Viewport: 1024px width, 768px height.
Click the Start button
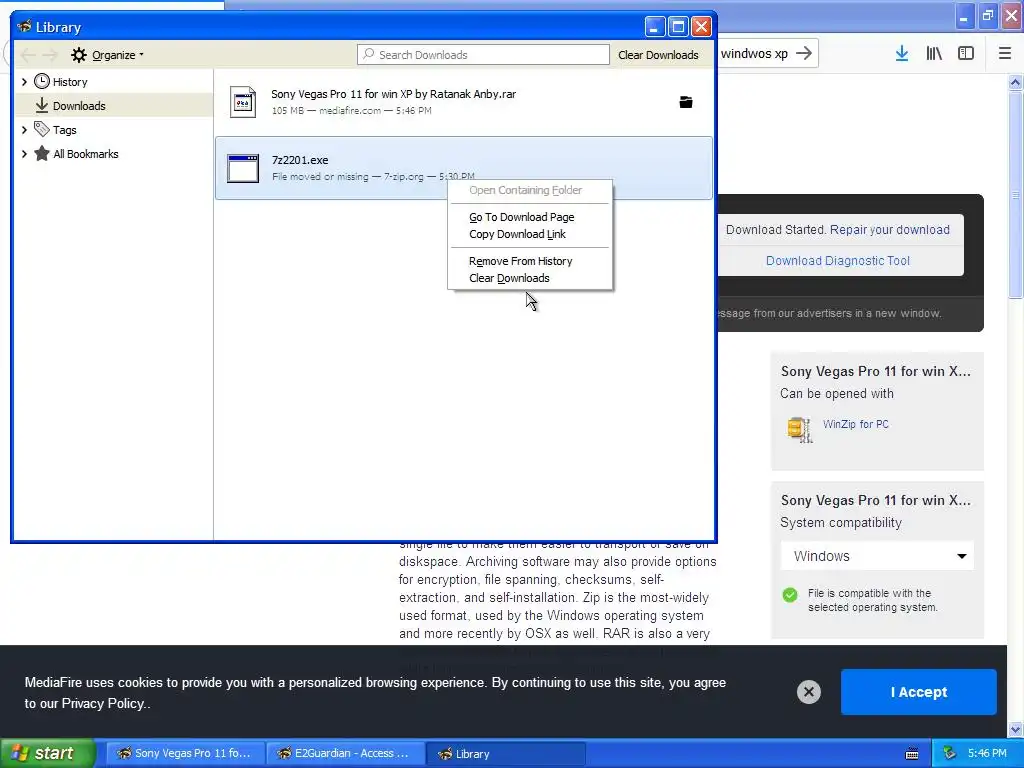pyautogui.click(x=47, y=754)
